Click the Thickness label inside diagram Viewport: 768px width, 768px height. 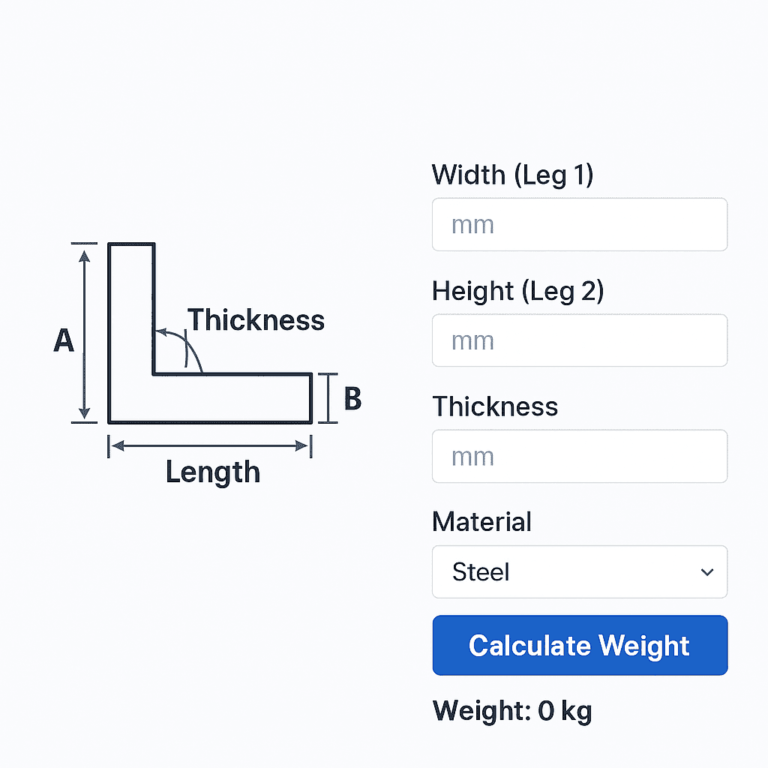(x=257, y=320)
